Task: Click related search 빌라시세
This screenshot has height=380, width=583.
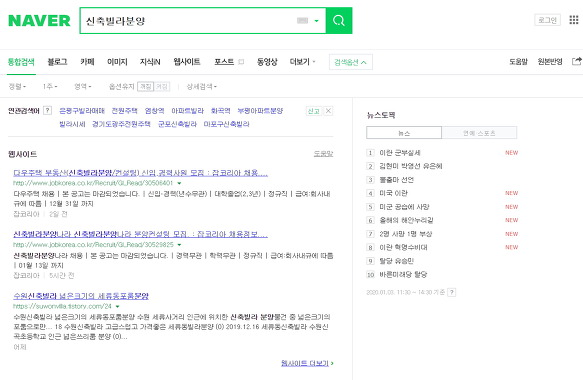Action: pos(72,124)
